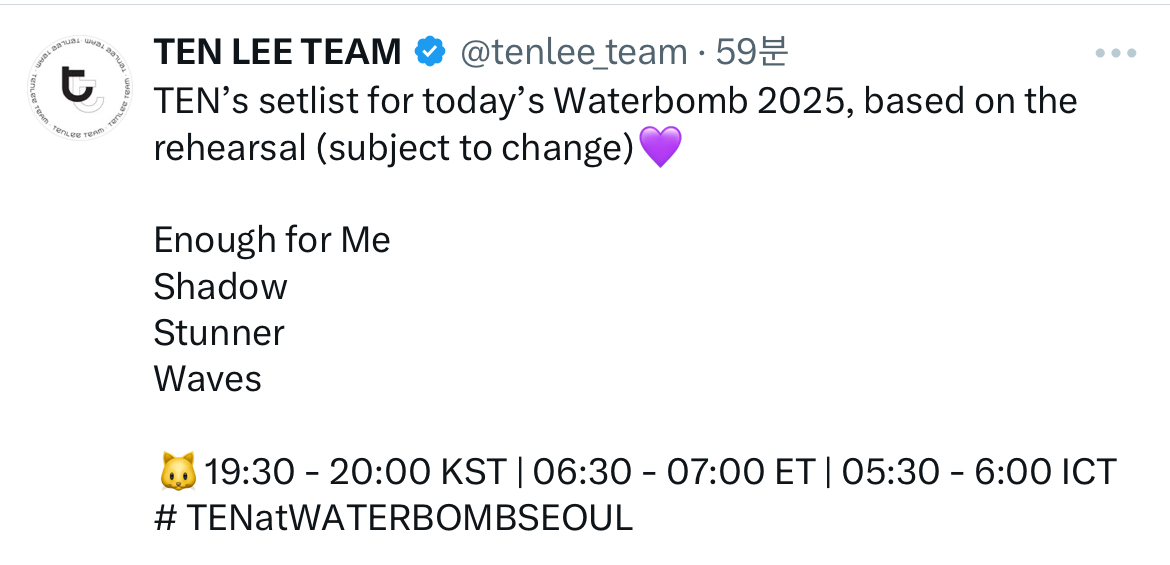Click the cat face emoji
The width and height of the screenshot is (1170, 565).
point(176,471)
